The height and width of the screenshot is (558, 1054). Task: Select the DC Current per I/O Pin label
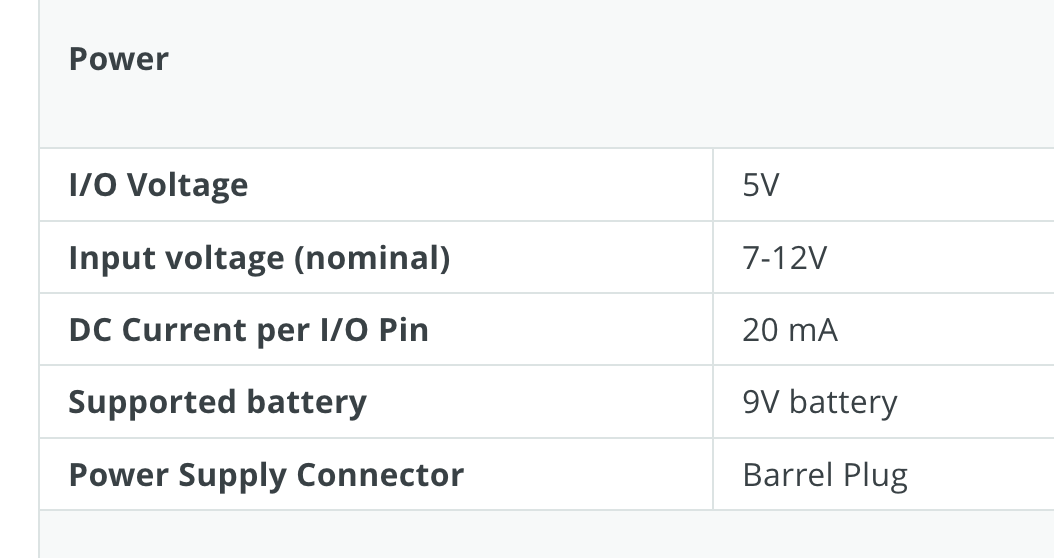[249, 330]
